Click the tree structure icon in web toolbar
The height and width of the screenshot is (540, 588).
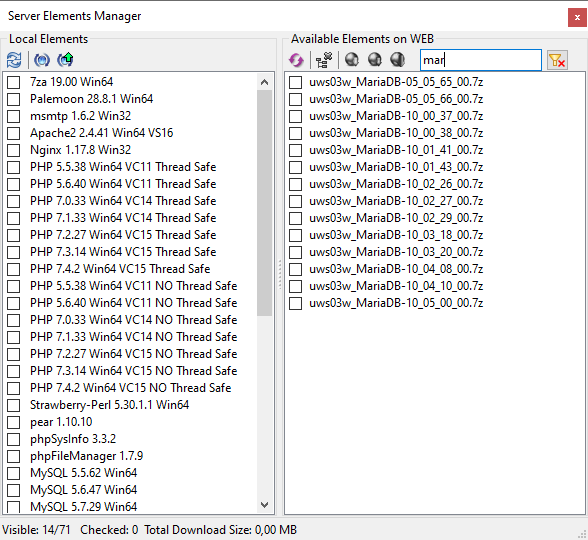pyautogui.click(x=324, y=60)
